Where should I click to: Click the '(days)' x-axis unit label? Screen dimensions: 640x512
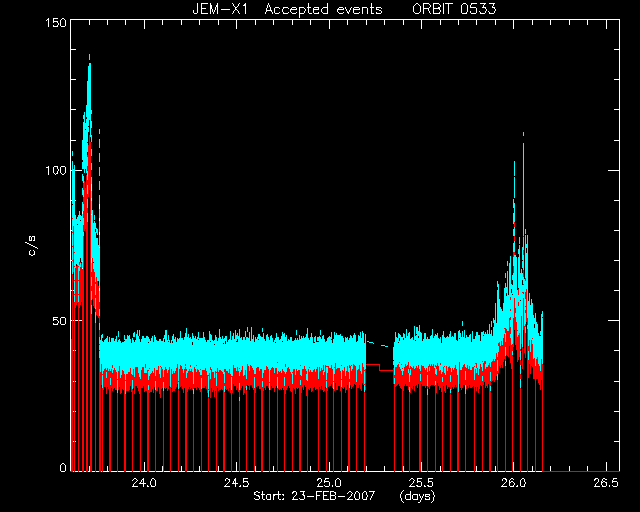tap(418, 496)
